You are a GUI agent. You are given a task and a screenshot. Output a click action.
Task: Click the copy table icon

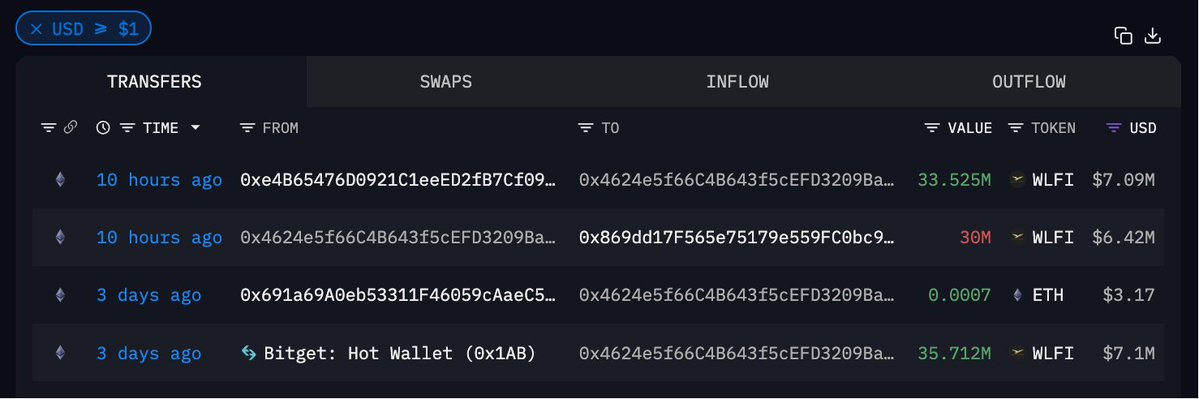pos(1123,36)
